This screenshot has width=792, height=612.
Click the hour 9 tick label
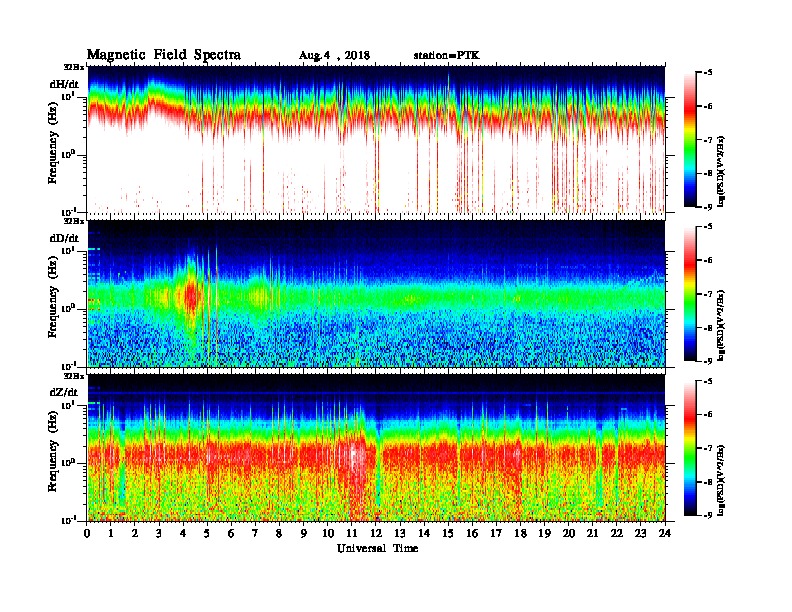coord(304,533)
